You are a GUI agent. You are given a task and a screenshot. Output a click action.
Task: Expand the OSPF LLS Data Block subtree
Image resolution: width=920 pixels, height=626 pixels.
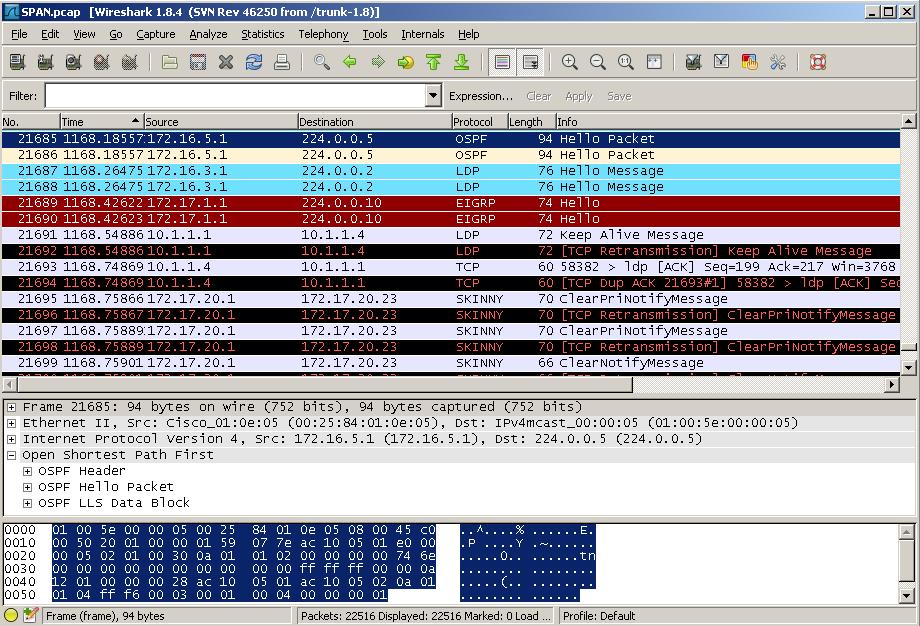tap(27, 503)
